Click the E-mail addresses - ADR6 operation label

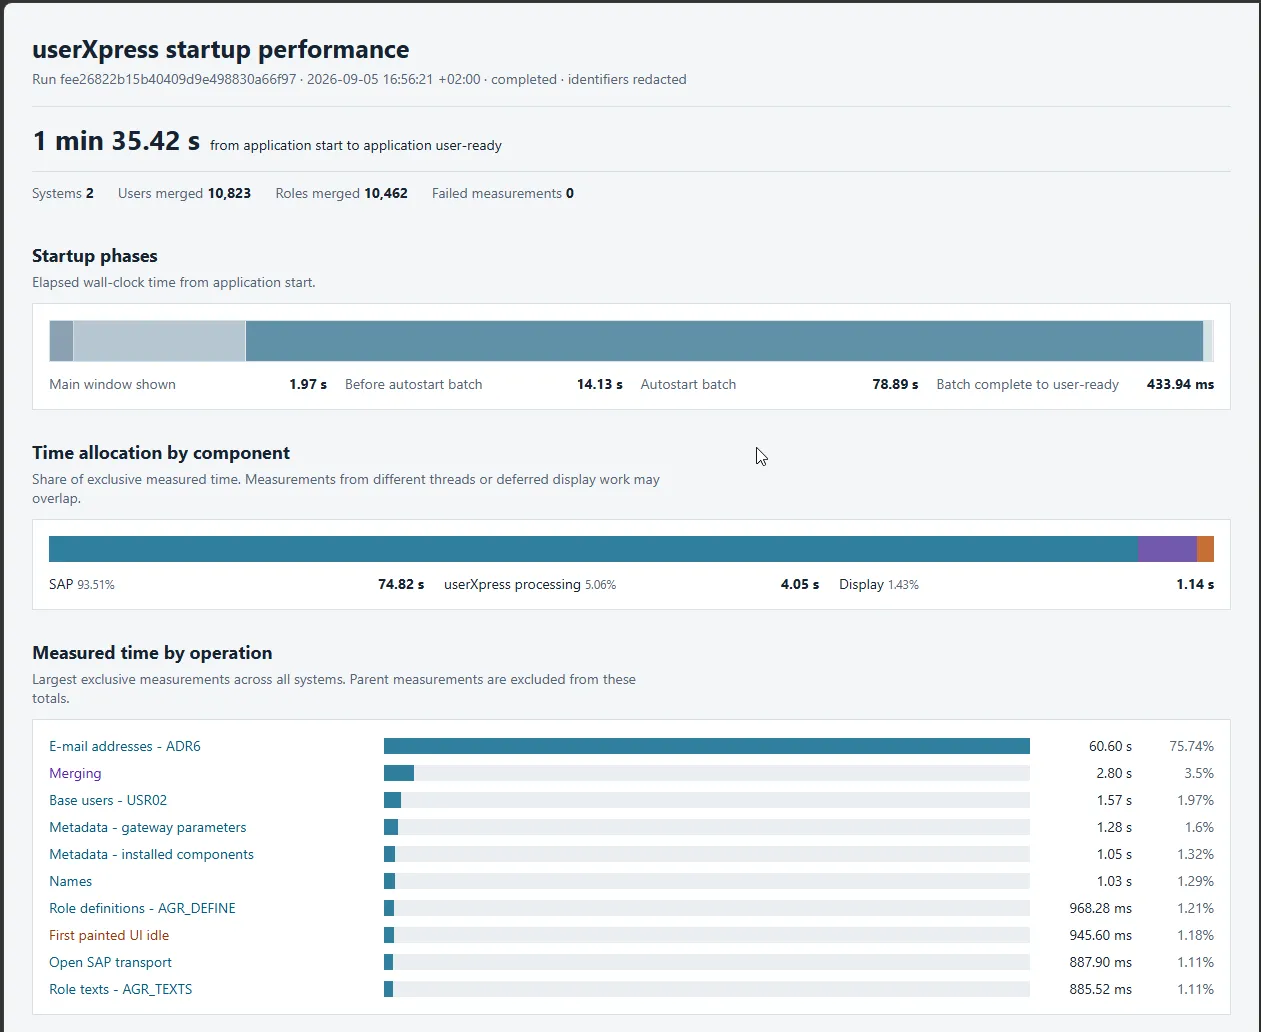click(125, 746)
